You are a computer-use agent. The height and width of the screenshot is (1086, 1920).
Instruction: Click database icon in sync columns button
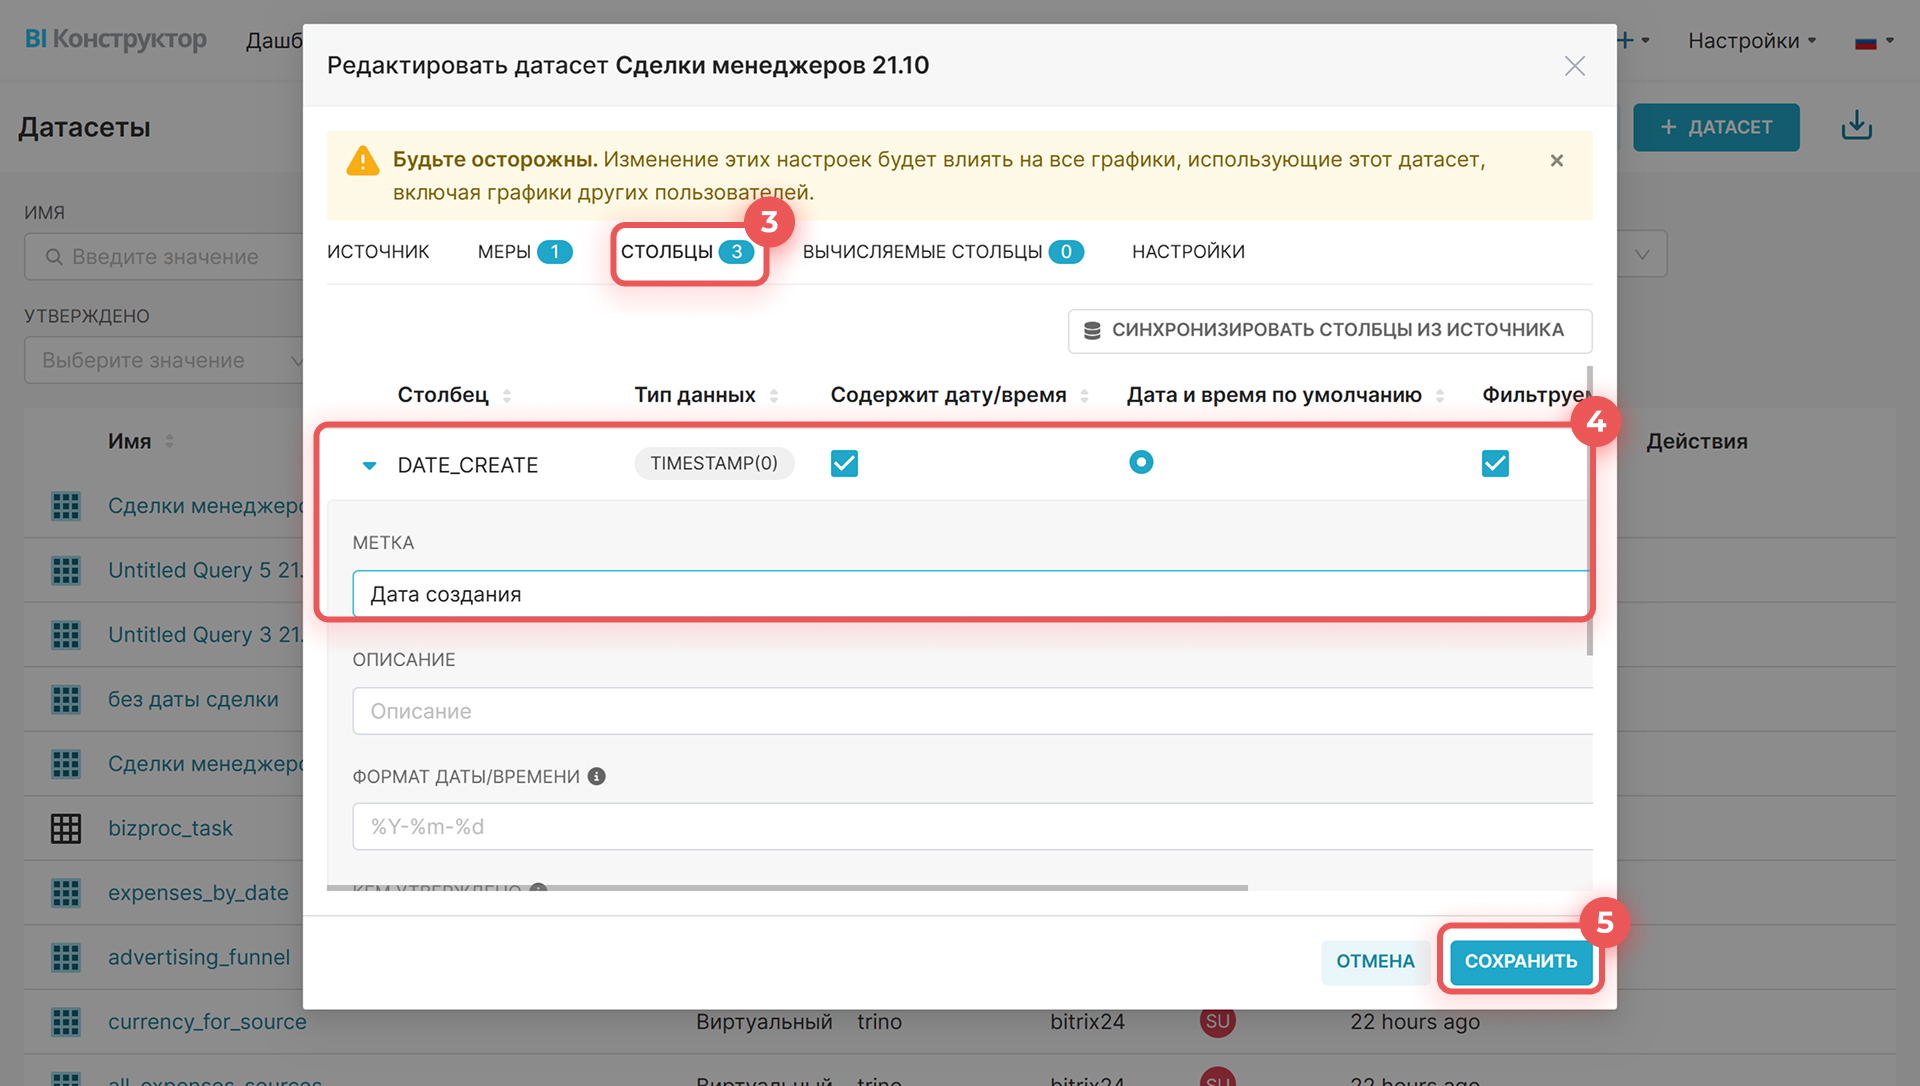point(1092,330)
